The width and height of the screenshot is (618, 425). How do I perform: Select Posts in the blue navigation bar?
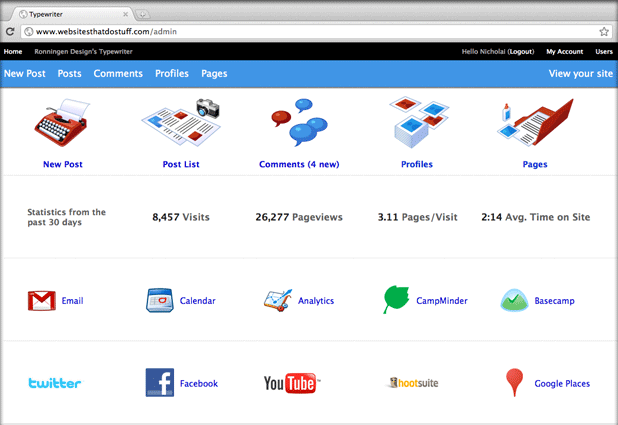click(x=69, y=74)
